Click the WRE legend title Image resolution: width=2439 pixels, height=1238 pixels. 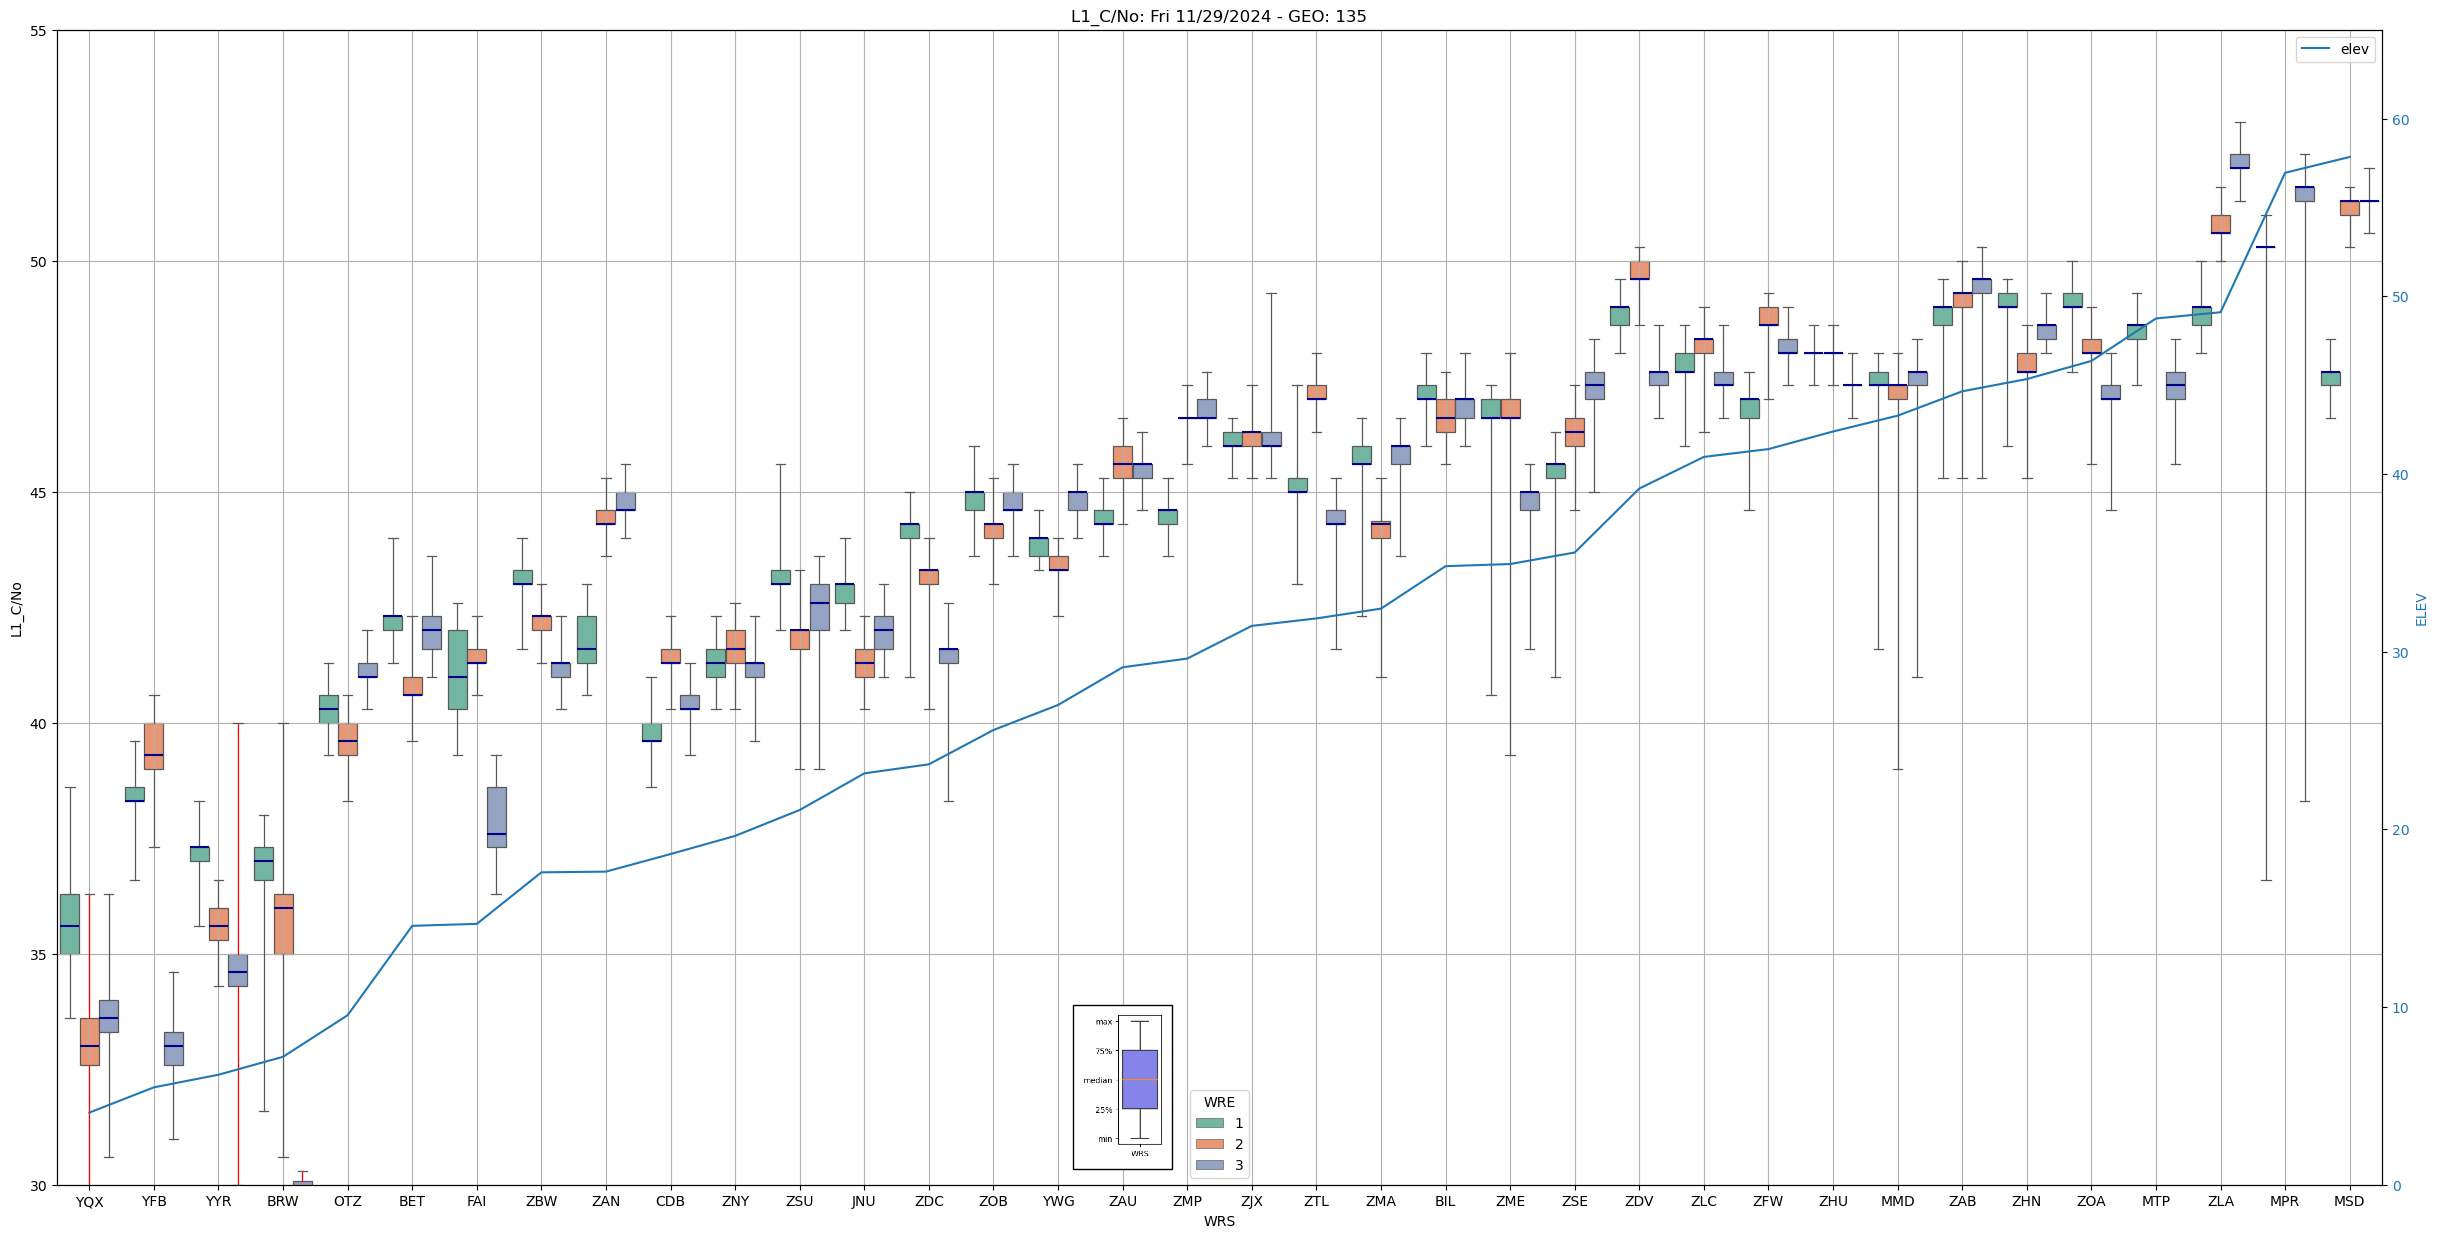click(1219, 1102)
